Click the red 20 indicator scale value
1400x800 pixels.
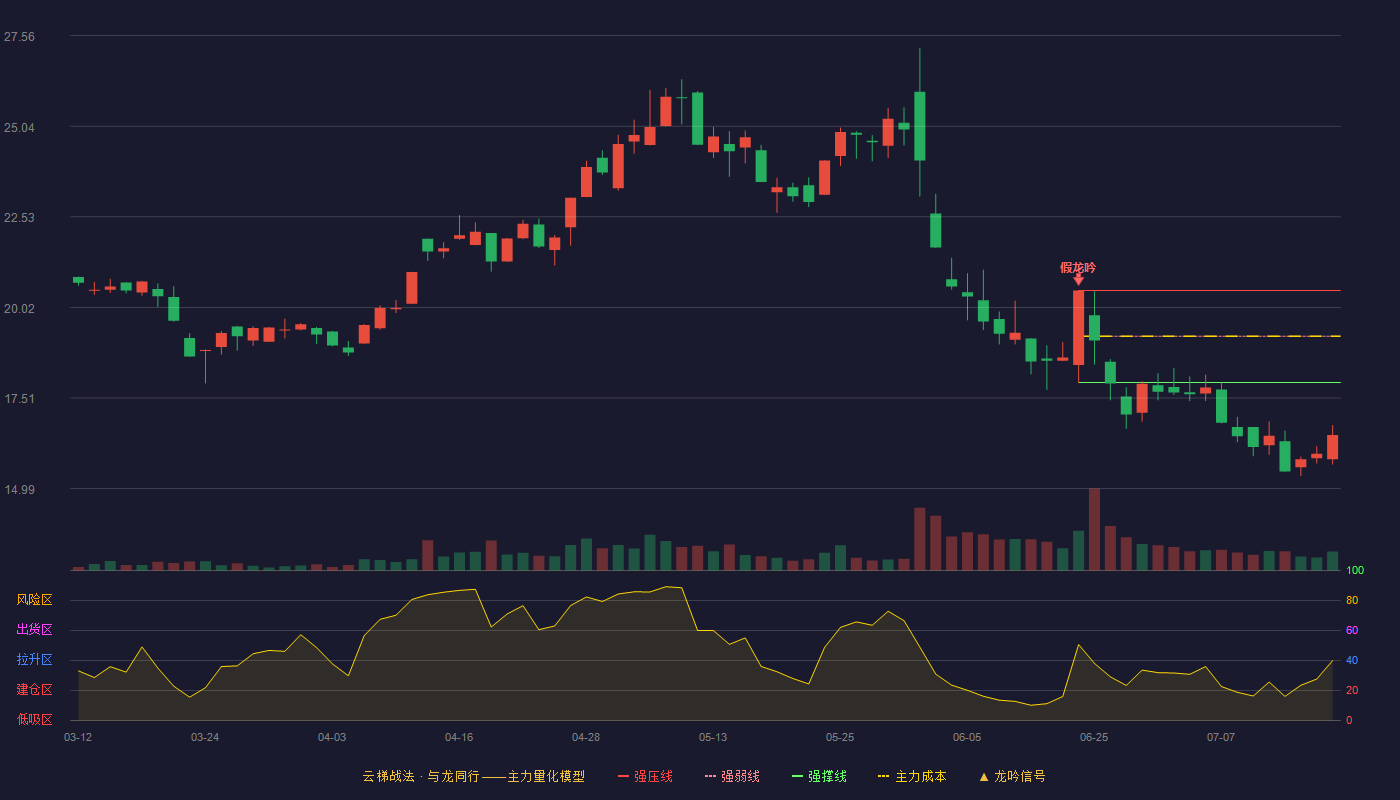pyautogui.click(x=1352, y=690)
